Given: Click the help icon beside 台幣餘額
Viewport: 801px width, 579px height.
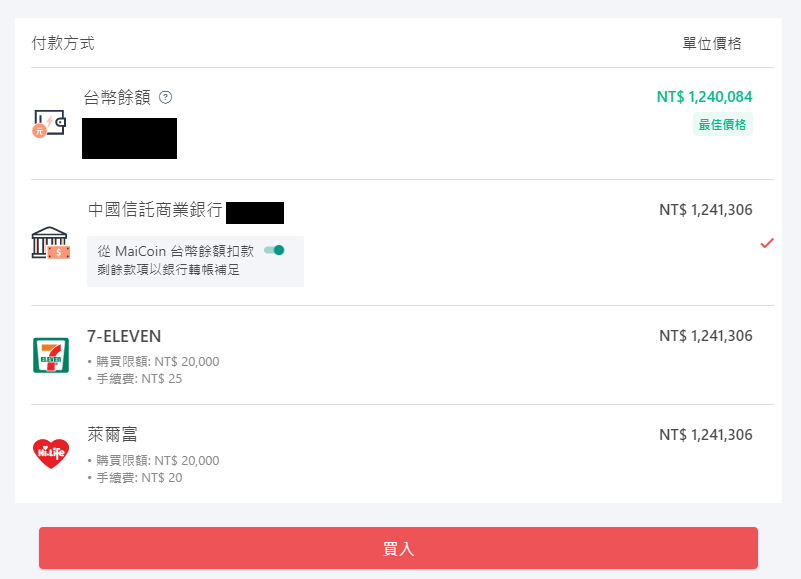Looking at the screenshot, I should click(166, 97).
